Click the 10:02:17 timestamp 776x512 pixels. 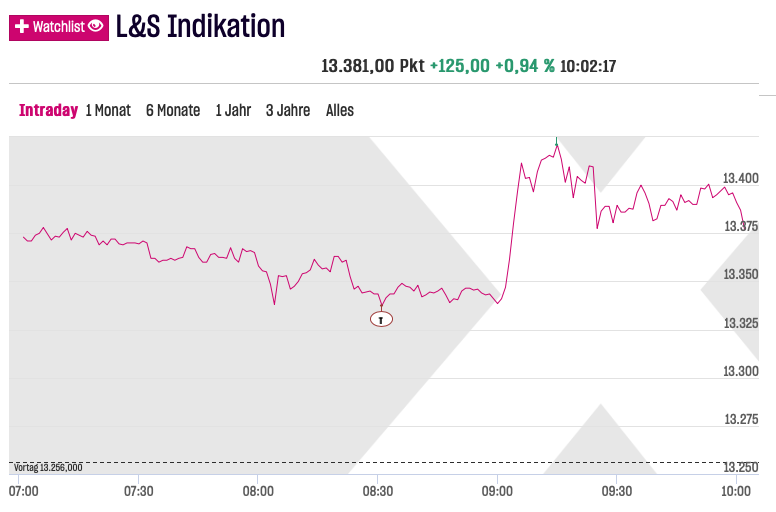(588, 66)
